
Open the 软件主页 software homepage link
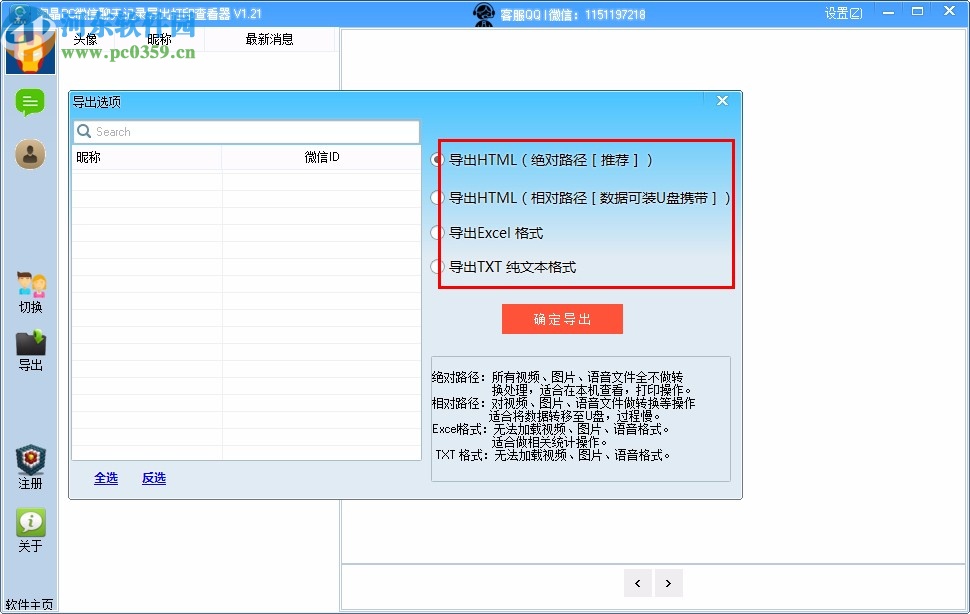coord(30,602)
